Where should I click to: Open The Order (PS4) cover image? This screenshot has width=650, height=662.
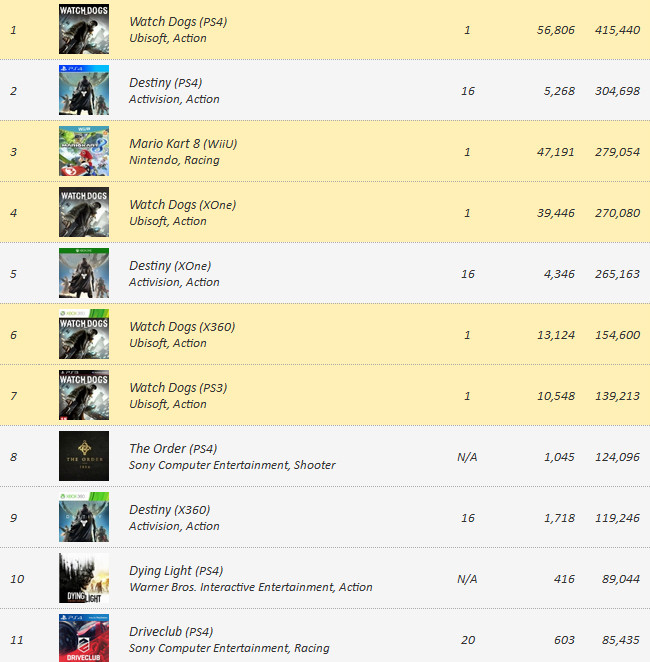click(x=84, y=457)
